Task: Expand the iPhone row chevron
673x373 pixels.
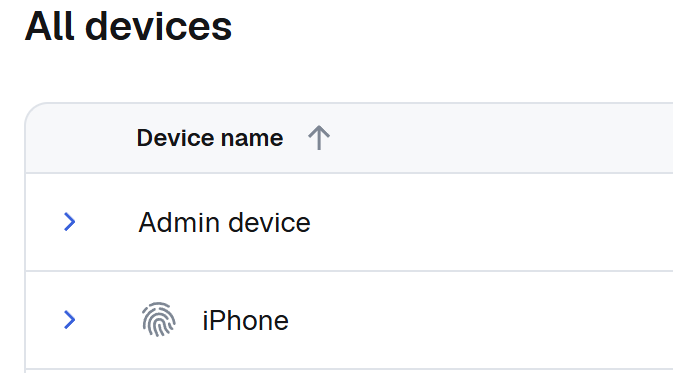Action: click(70, 320)
